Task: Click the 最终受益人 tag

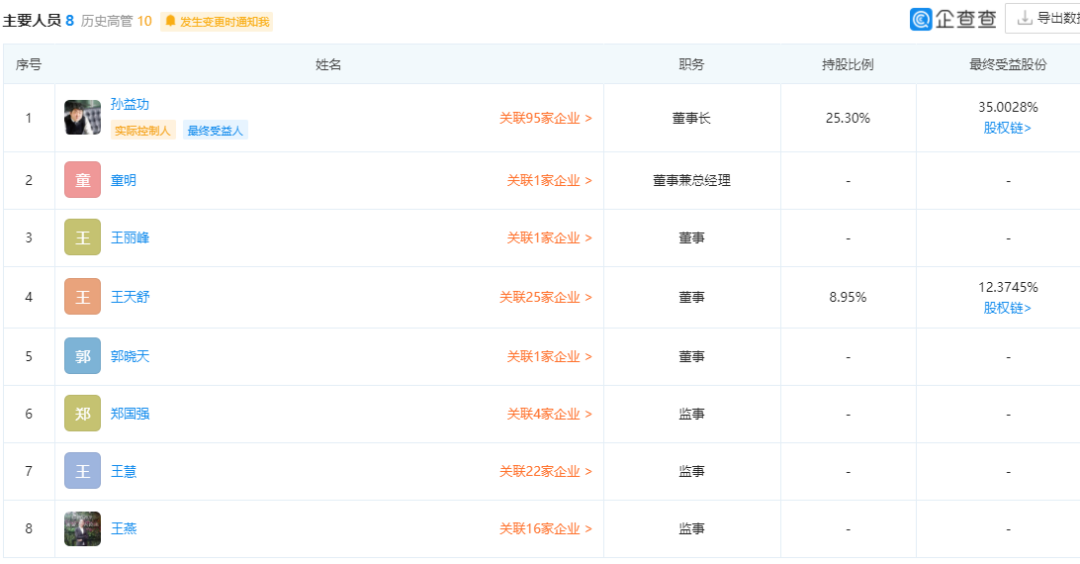Action: (216, 130)
